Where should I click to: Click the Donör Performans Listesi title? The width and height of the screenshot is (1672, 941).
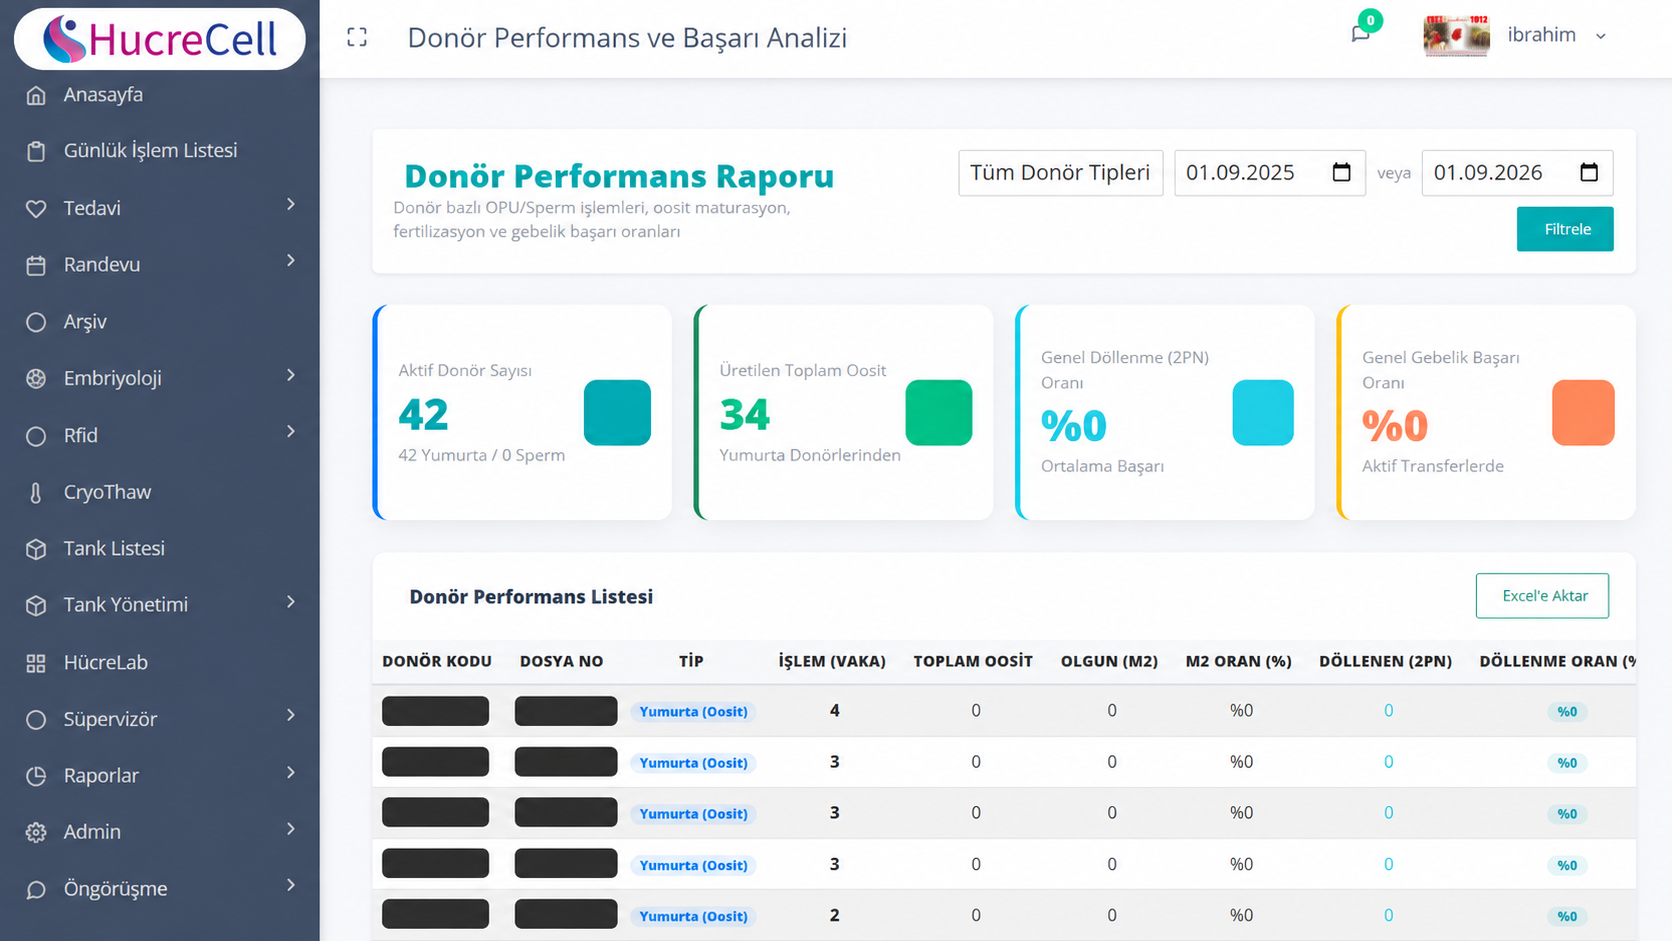[x=531, y=597]
